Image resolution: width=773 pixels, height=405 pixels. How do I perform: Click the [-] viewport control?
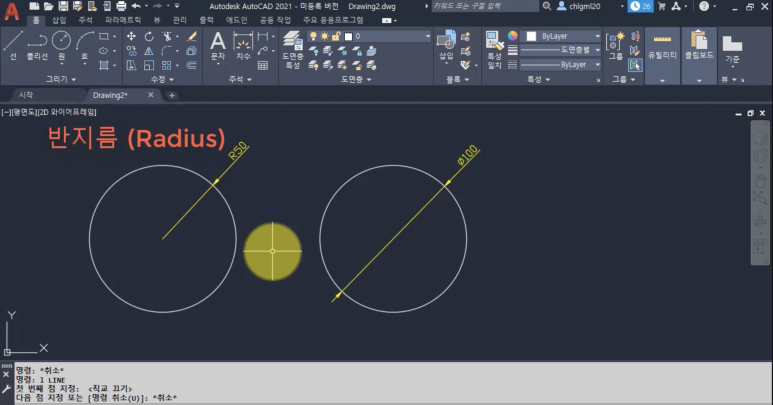tap(6, 112)
